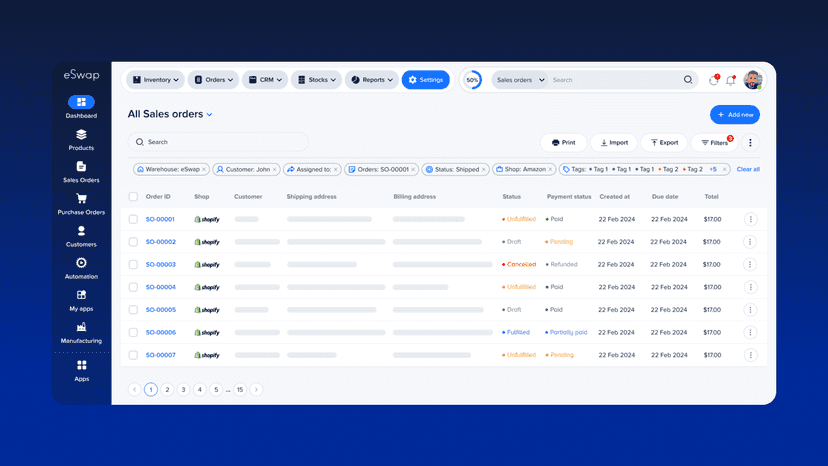
Task: Check the box for order SO-00005
Action: [133, 310]
